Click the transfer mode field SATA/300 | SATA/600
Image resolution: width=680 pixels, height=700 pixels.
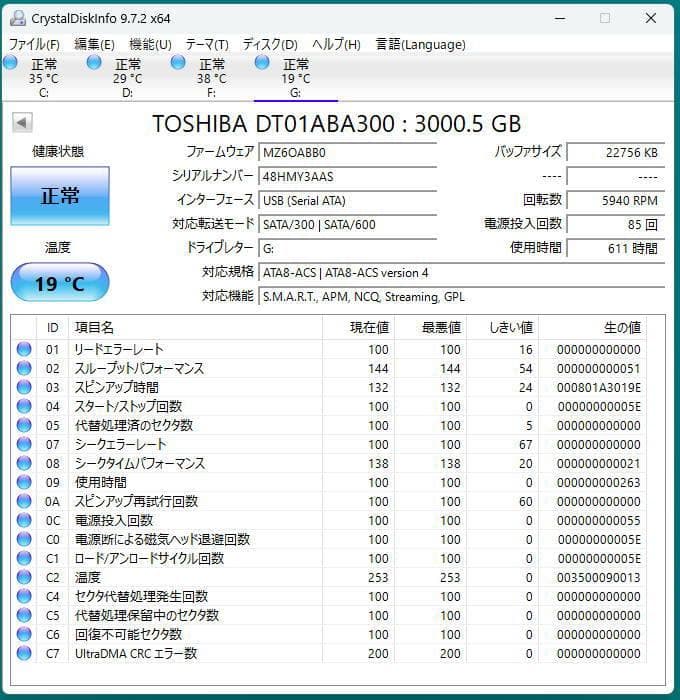[x=348, y=225]
